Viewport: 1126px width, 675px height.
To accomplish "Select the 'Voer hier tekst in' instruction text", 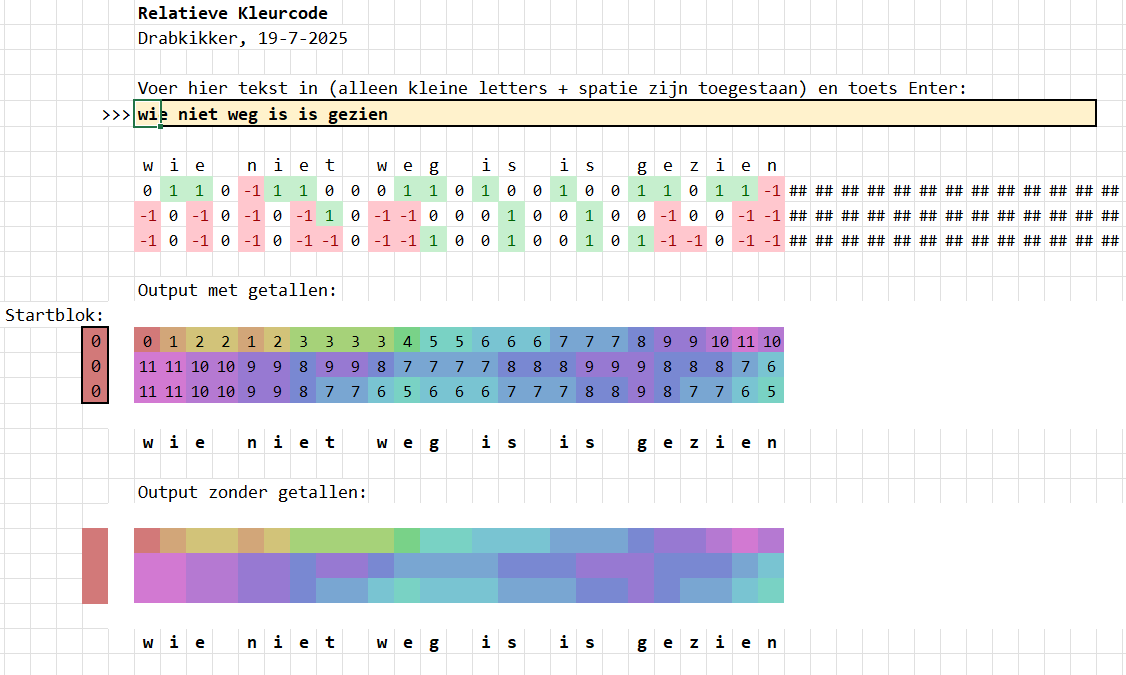I will (x=551, y=88).
